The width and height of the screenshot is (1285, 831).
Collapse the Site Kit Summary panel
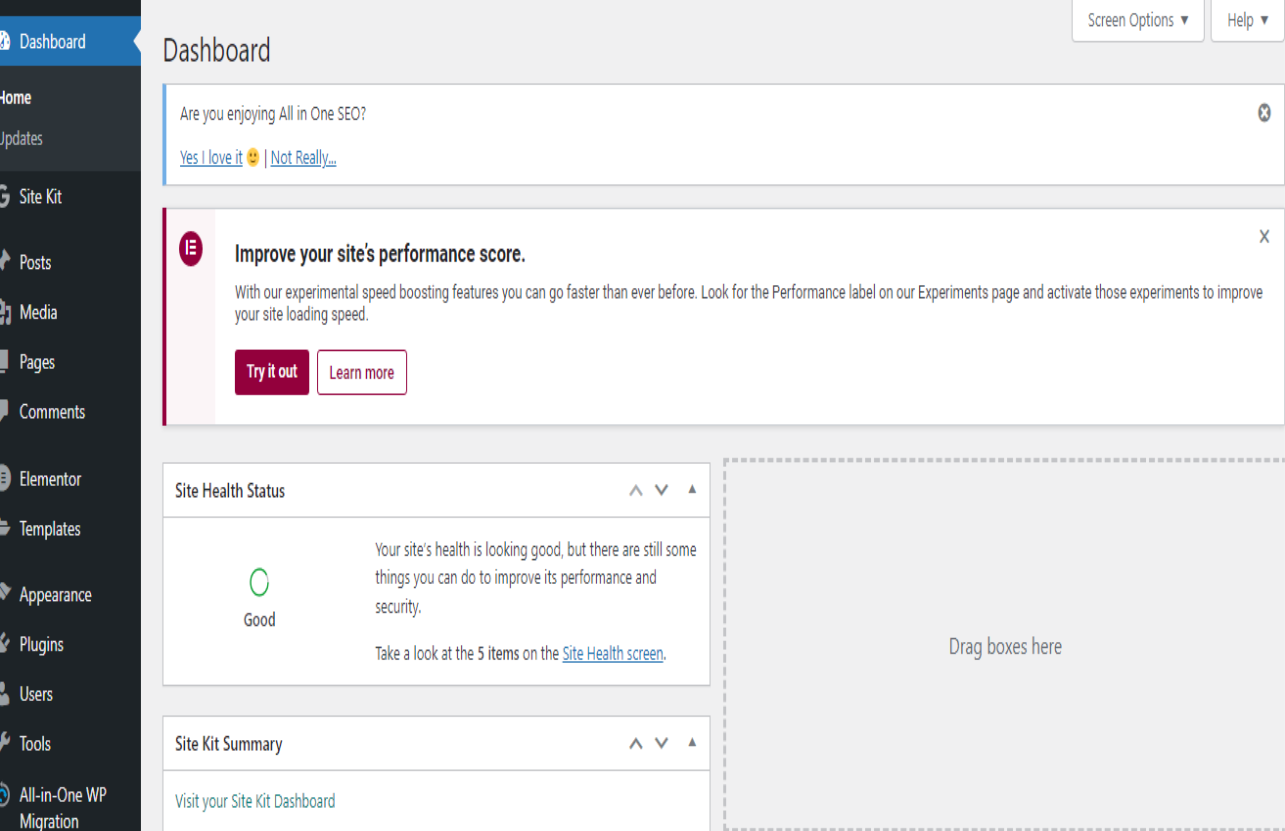692,743
